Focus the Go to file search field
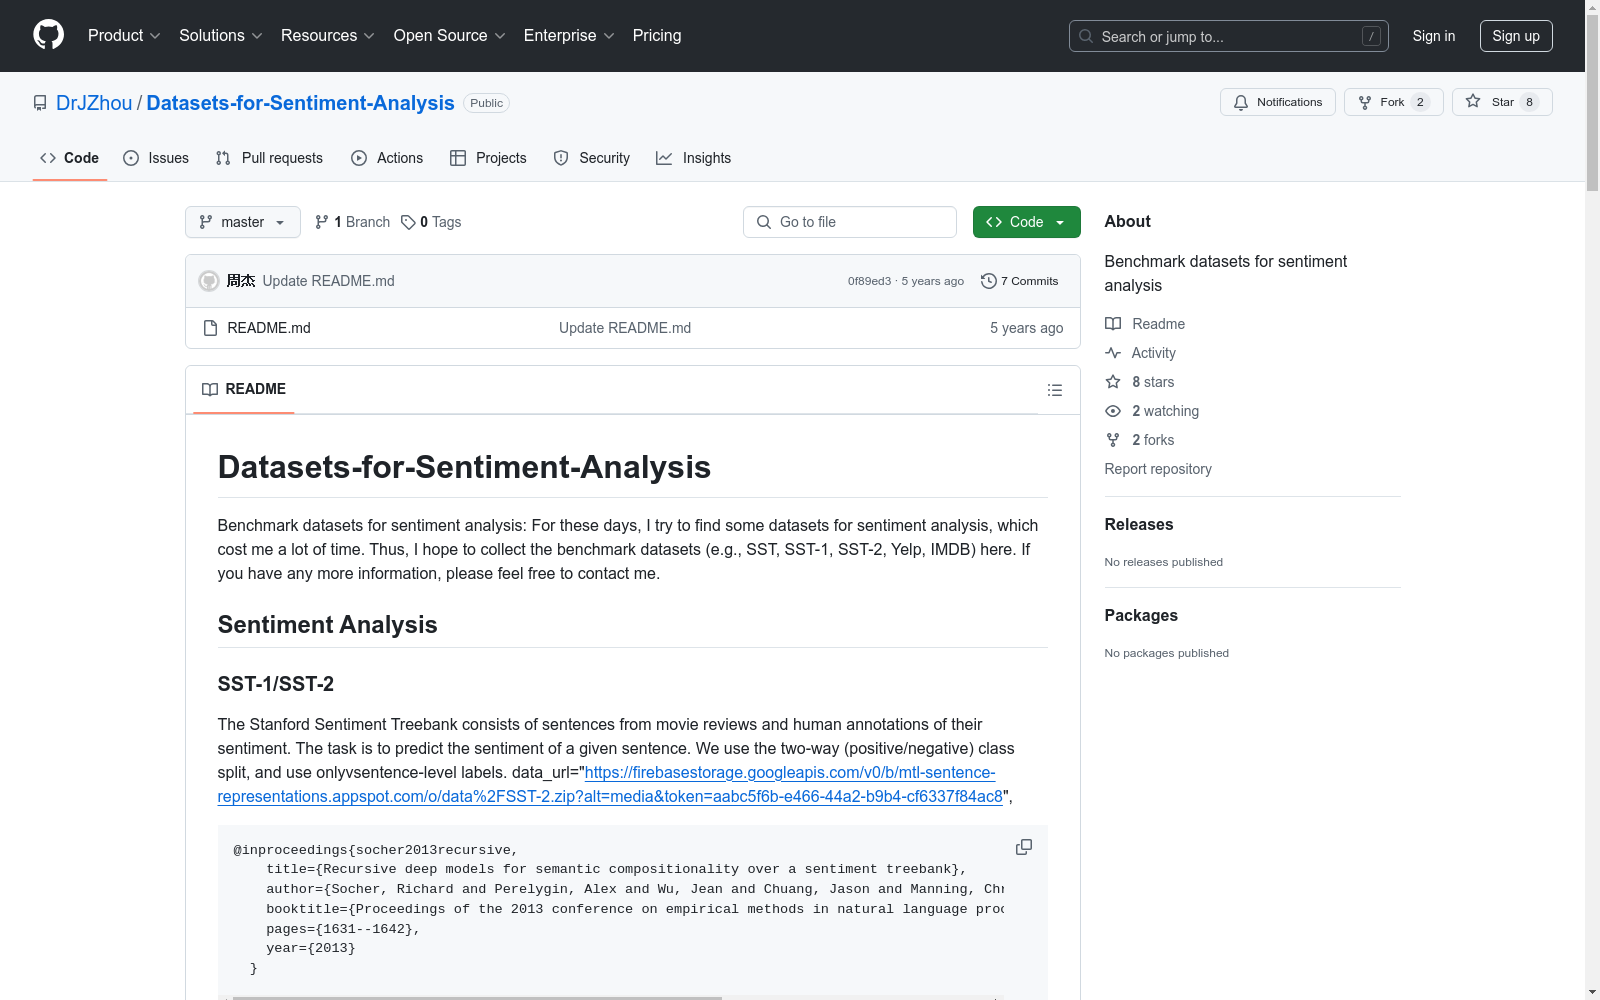Viewport: 1600px width, 1000px height. (850, 222)
